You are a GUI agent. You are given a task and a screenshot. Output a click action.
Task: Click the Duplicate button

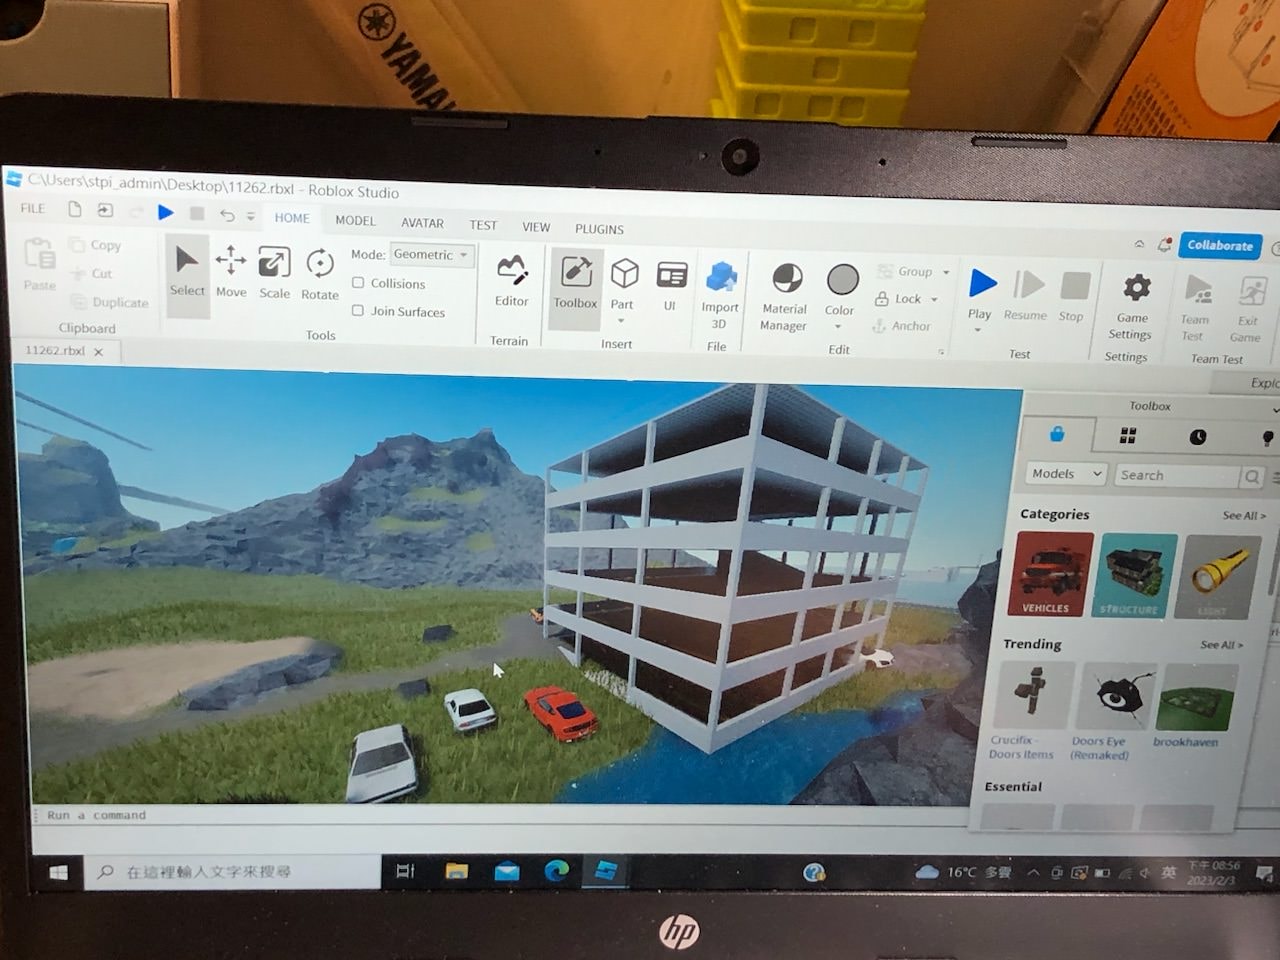click(x=110, y=302)
